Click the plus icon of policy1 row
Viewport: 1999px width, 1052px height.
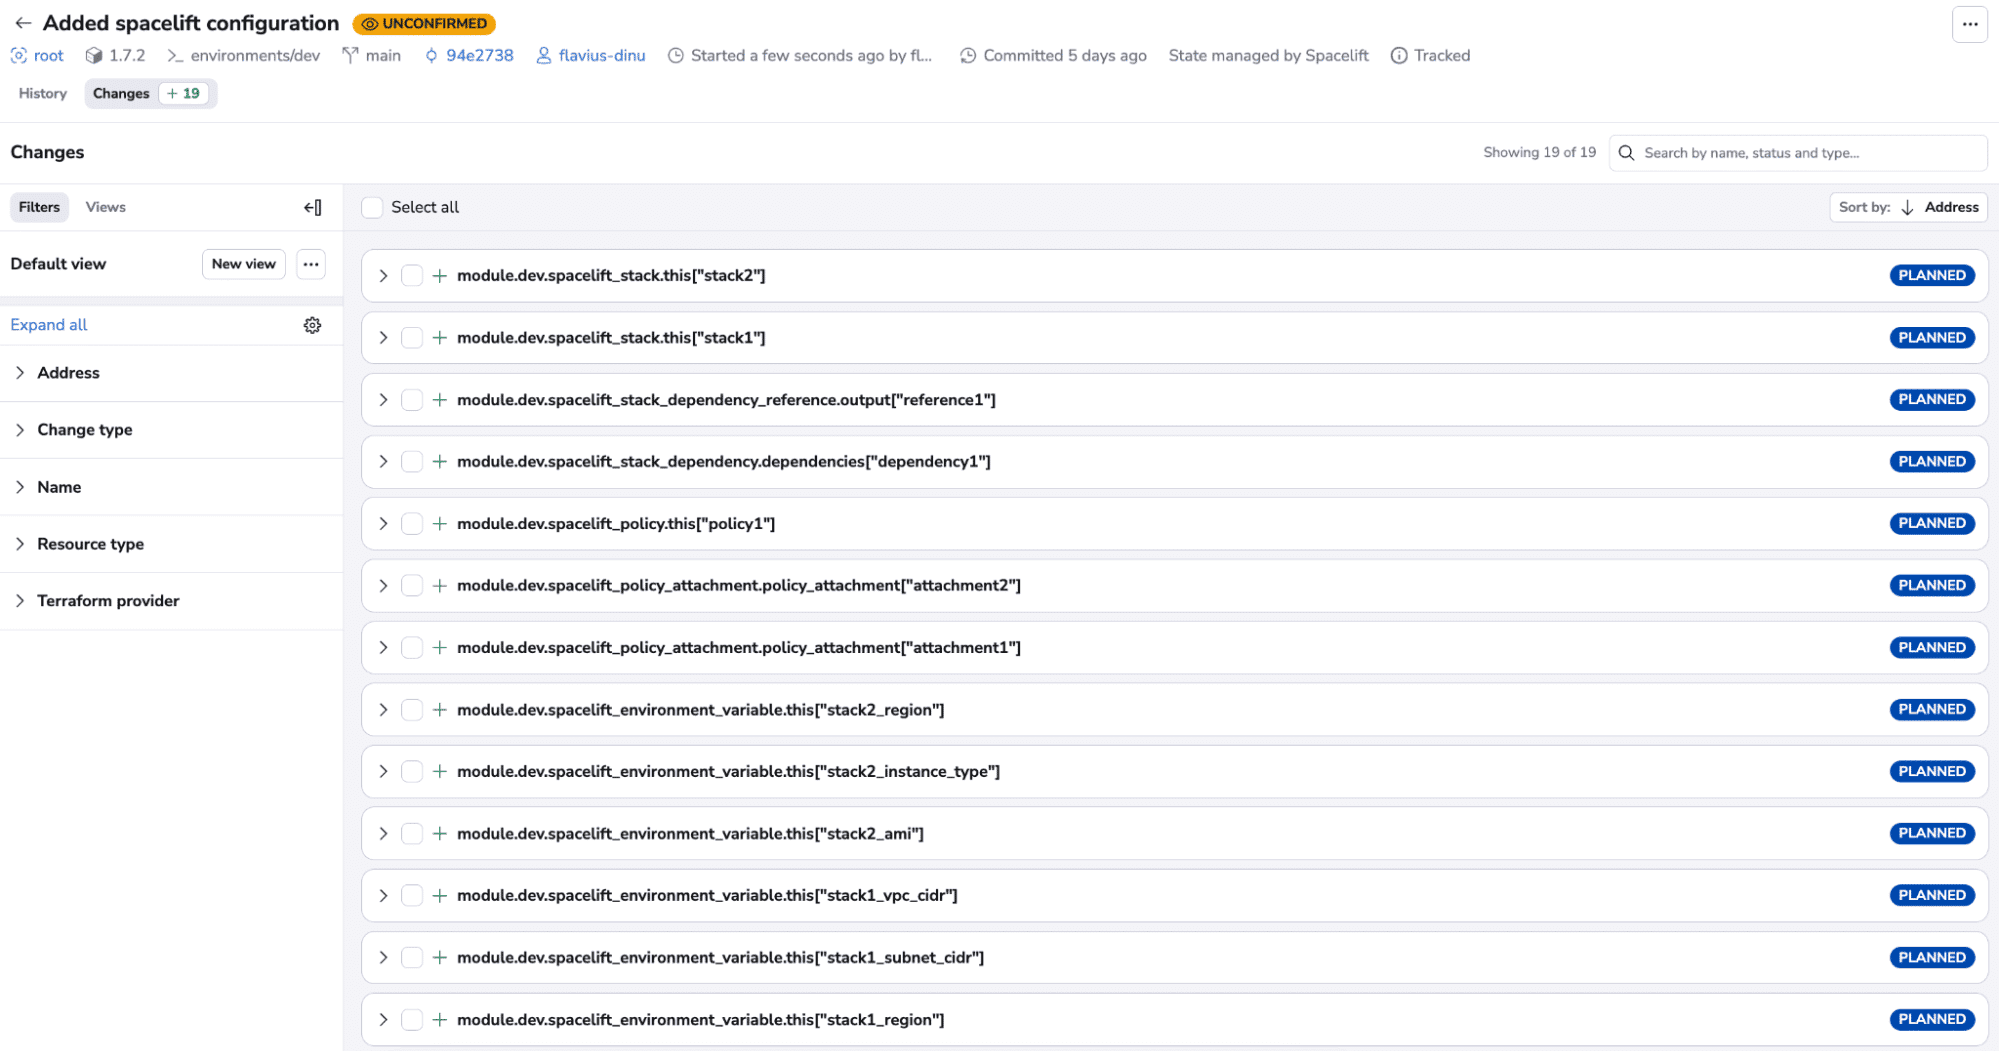tap(439, 524)
